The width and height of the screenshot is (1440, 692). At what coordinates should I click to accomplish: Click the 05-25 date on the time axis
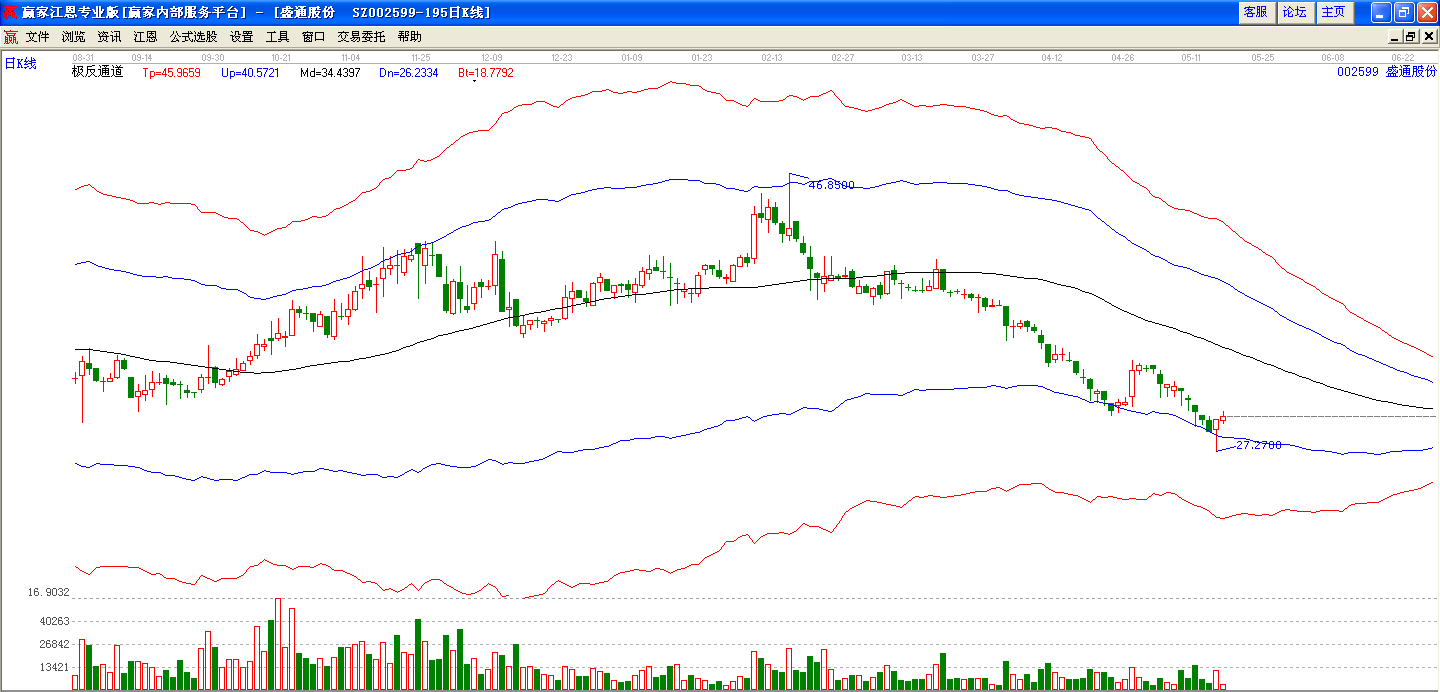tap(1263, 58)
